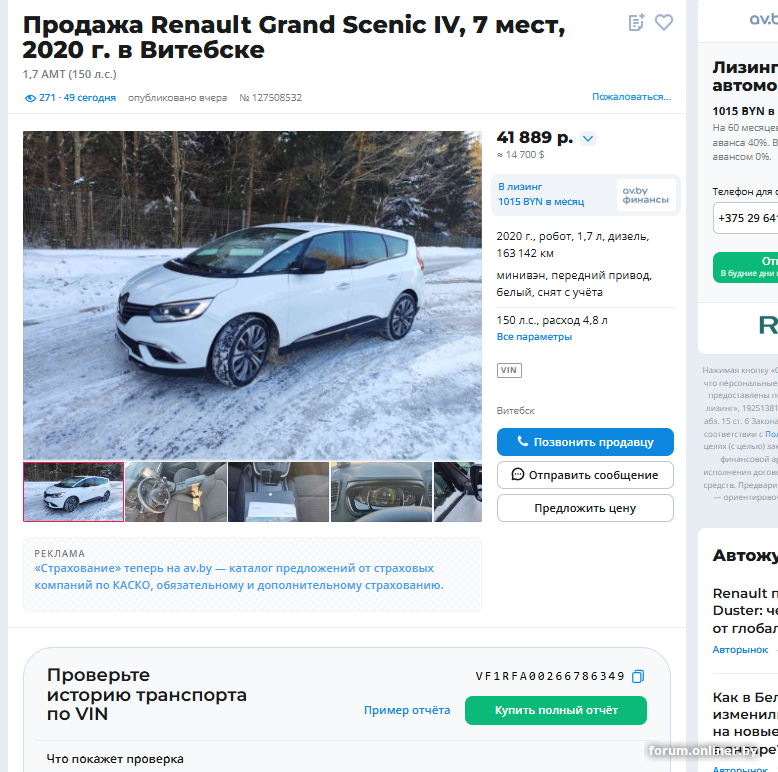Screen dimensions: 778x772
Task: Click the av.by финансы logo
Action: click(646, 195)
